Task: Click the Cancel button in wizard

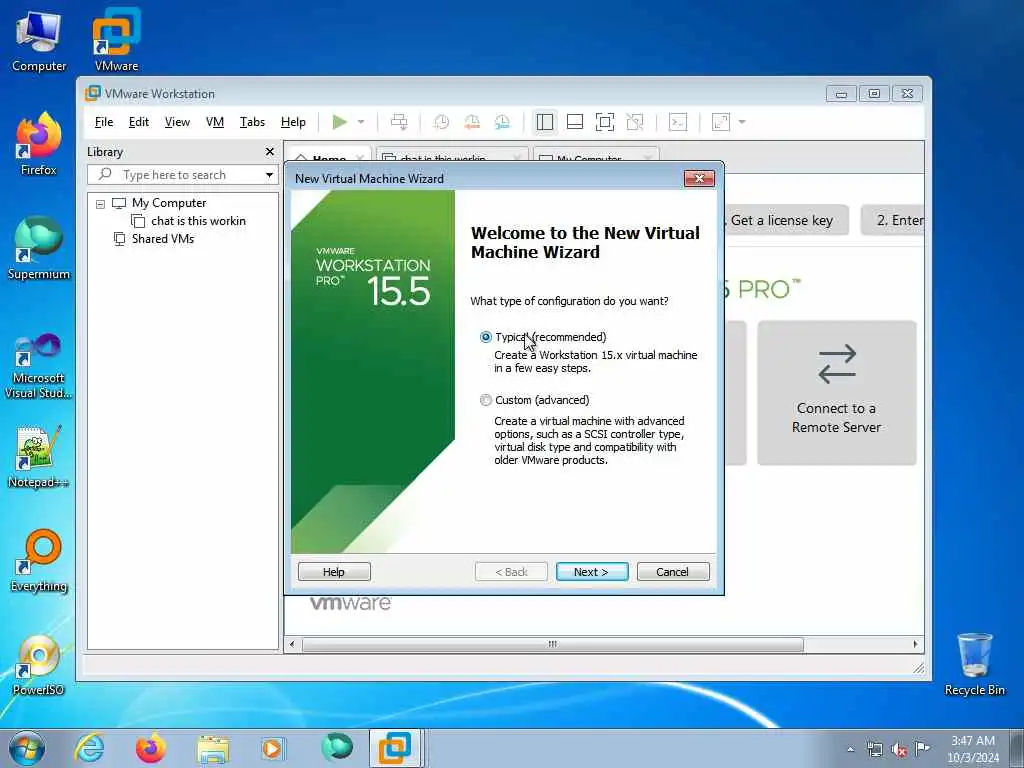Action: click(x=673, y=571)
